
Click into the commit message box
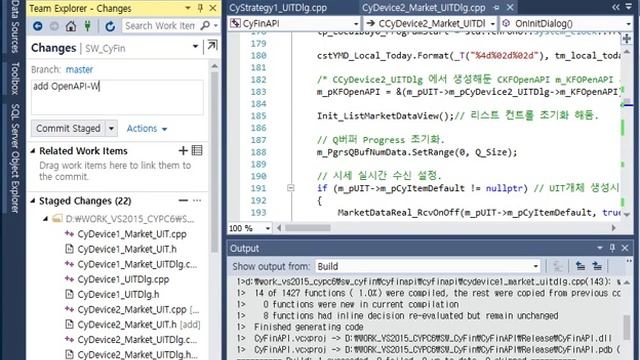pos(117,97)
